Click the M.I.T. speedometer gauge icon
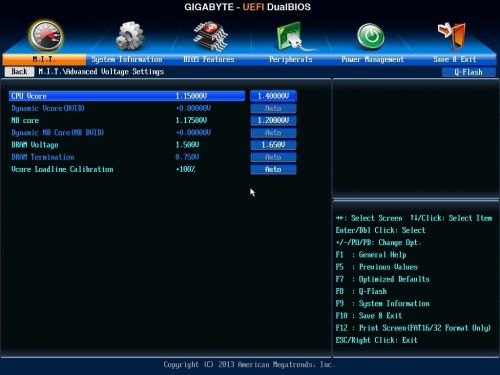The image size is (500, 375). pos(46,36)
